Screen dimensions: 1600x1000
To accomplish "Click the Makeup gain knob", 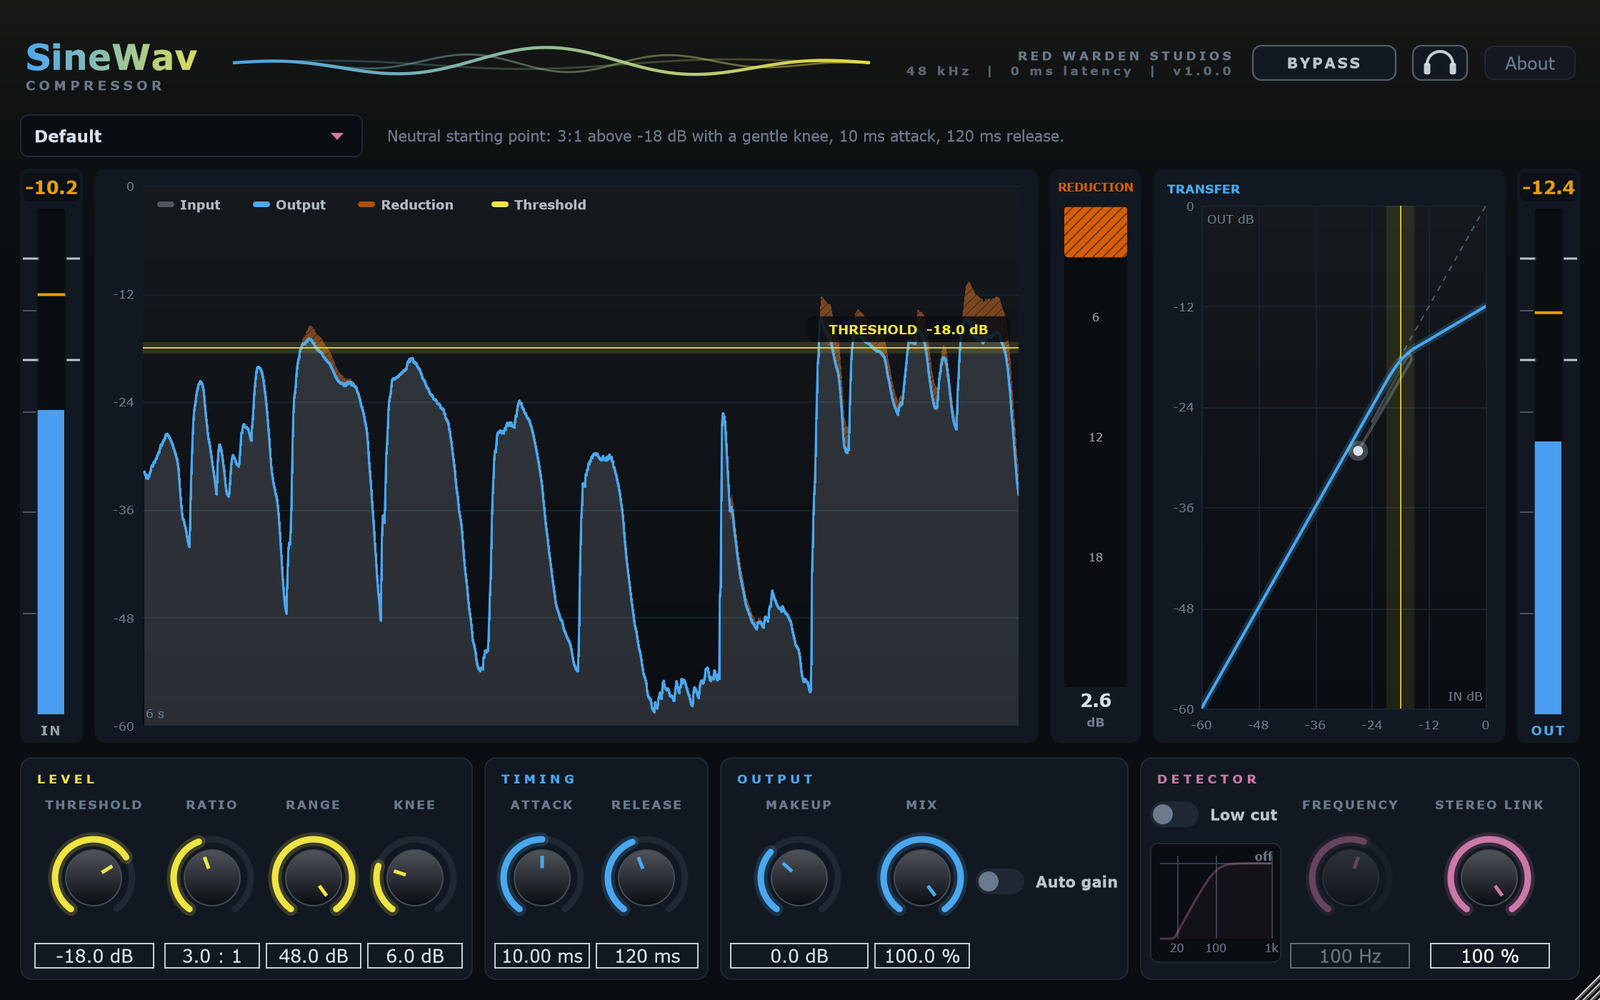I will [x=798, y=877].
